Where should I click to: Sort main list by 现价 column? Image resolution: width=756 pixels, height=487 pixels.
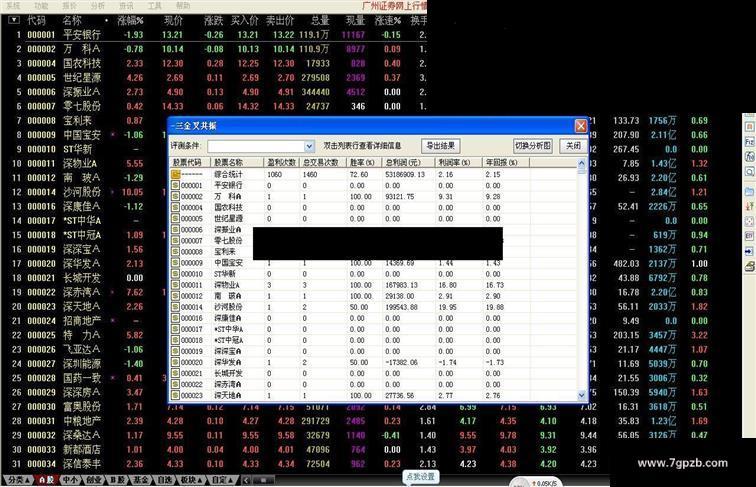[x=174, y=20]
